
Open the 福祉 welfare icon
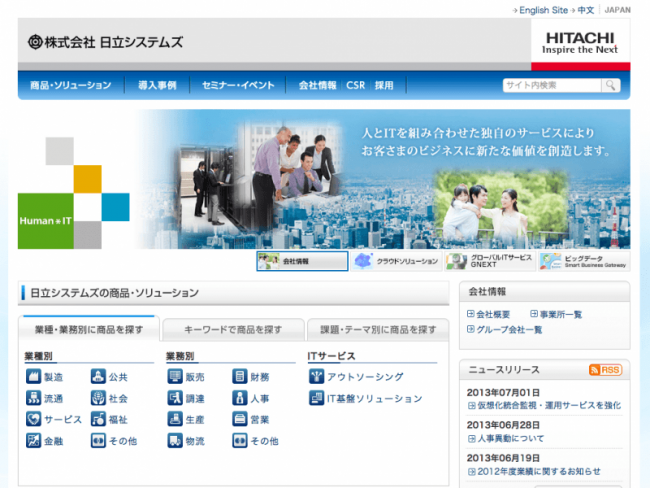[98, 419]
